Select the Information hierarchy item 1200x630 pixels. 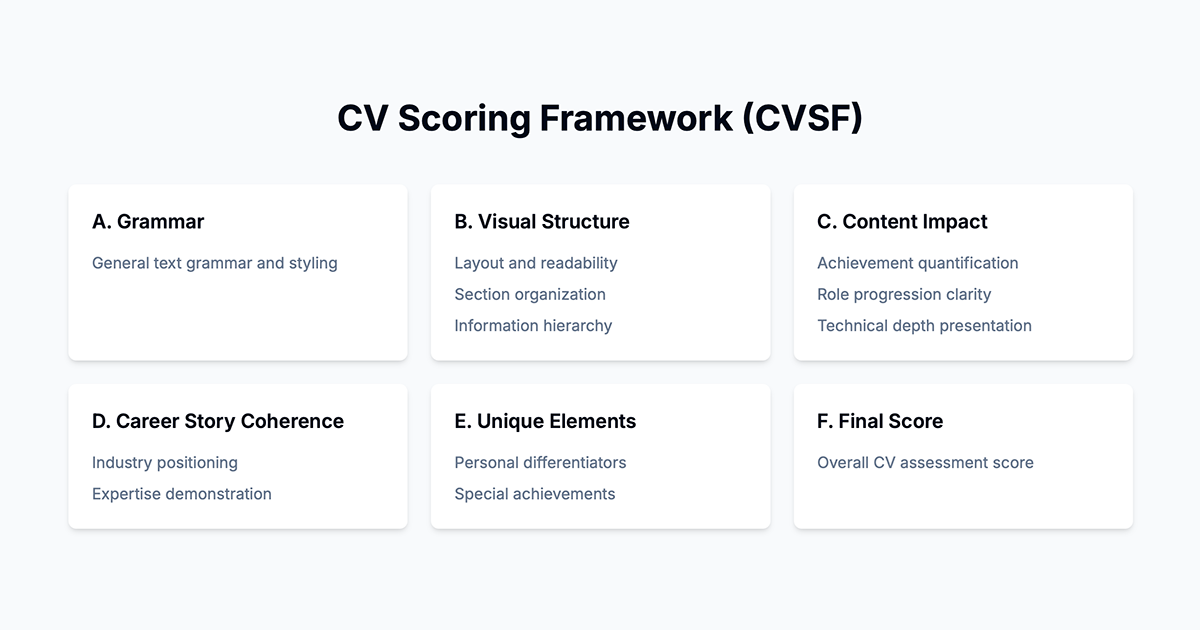click(533, 325)
